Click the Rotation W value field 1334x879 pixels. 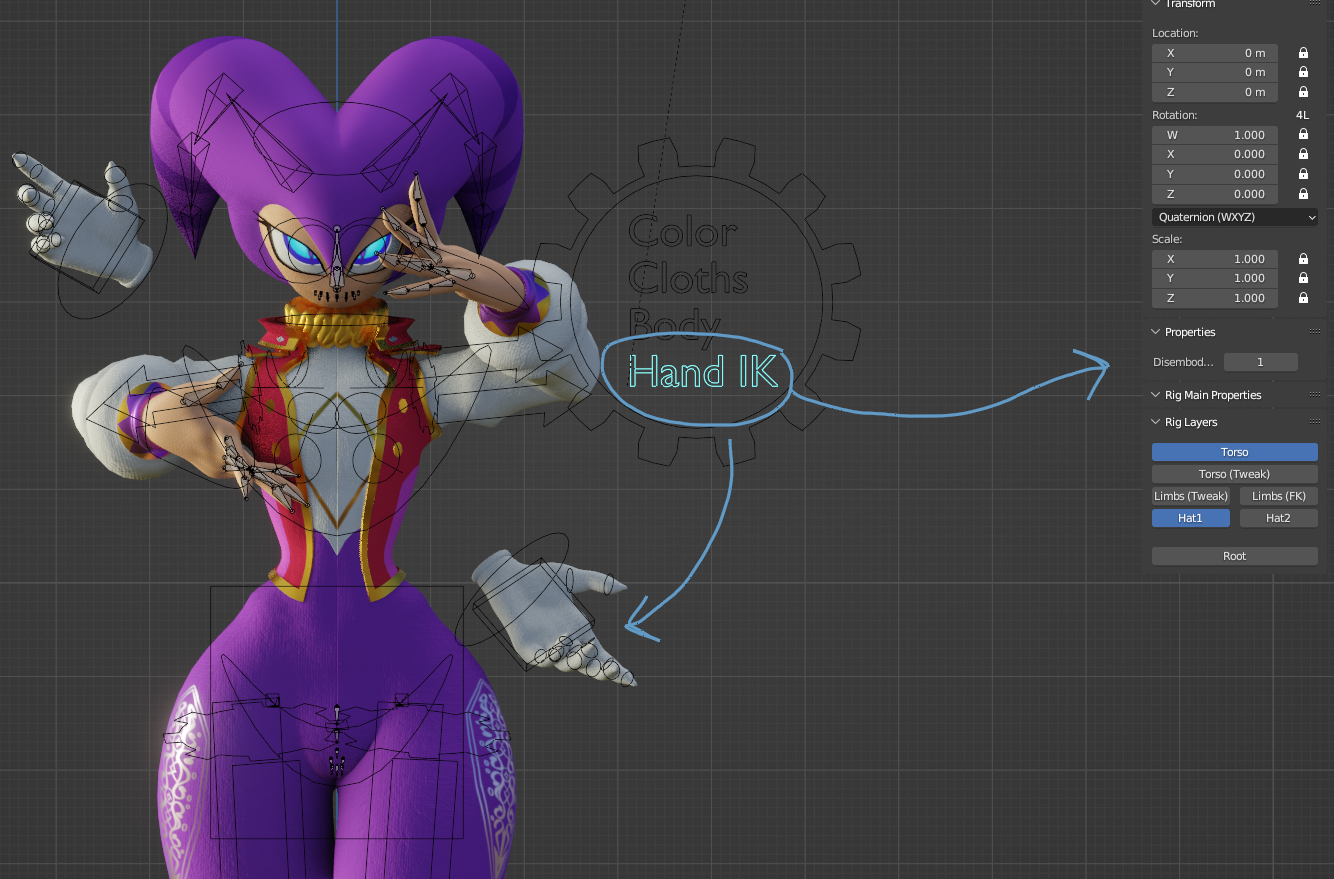1215,134
